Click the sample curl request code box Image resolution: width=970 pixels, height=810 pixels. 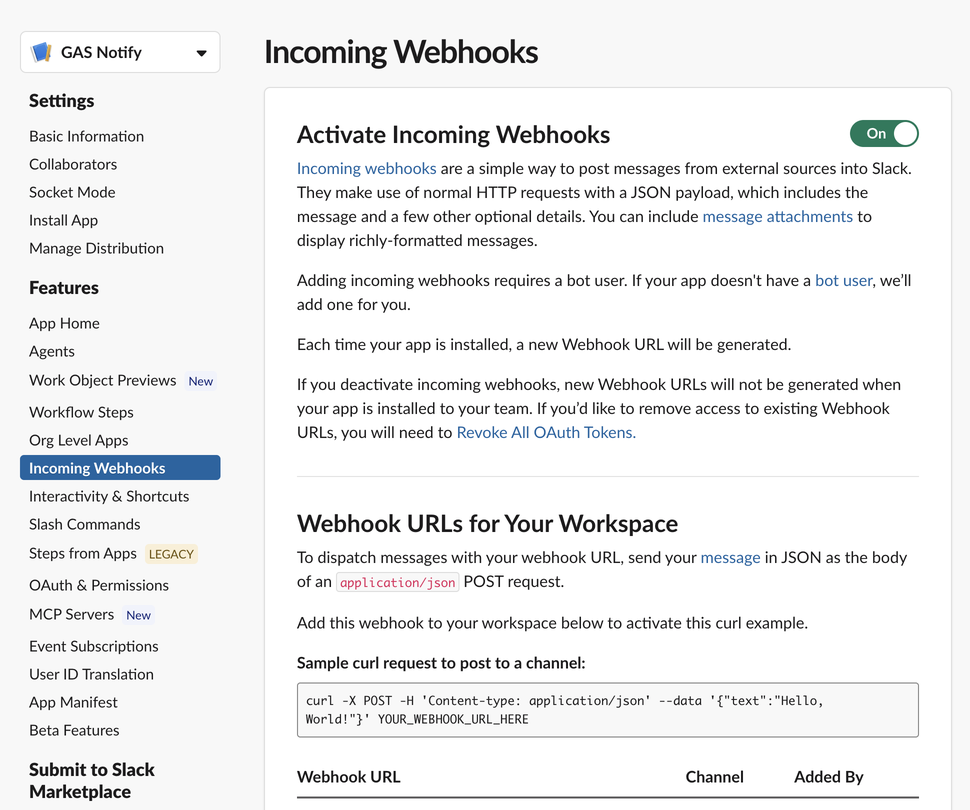(x=607, y=710)
